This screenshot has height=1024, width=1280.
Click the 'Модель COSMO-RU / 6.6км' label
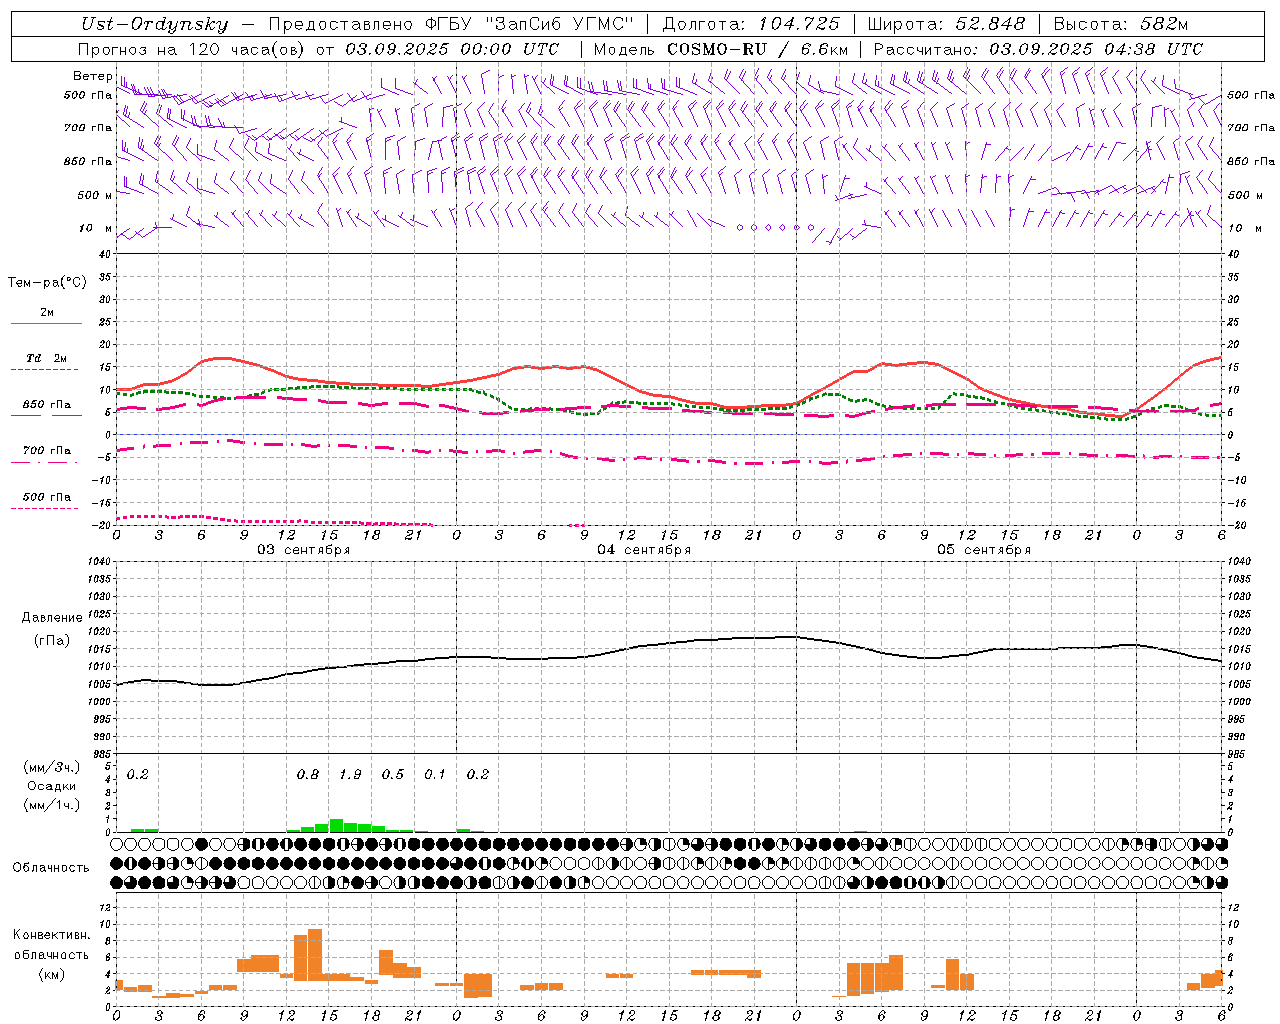pos(721,49)
